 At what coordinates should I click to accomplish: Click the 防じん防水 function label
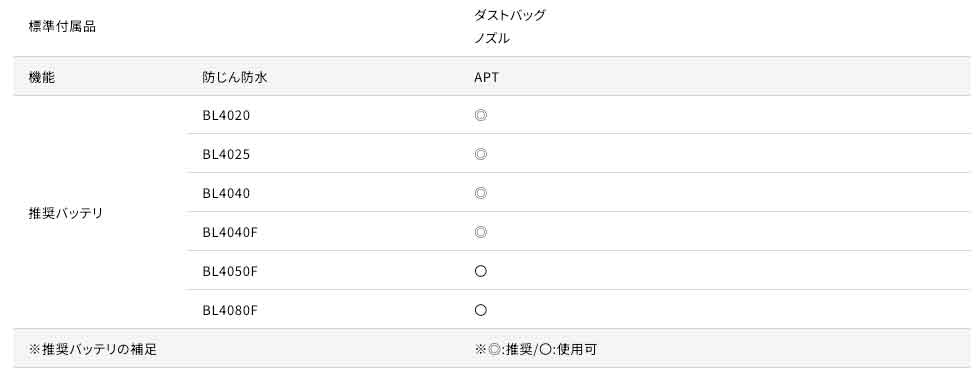(x=235, y=78)
